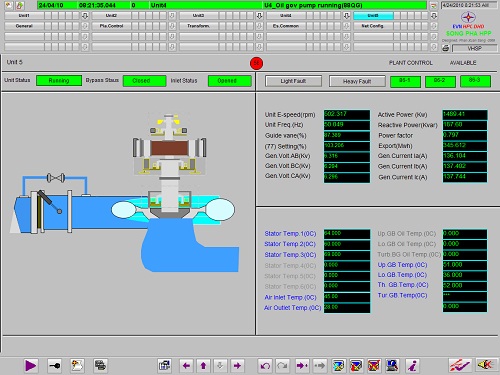
Task: Select the up arrow navigation icon
Action: click(x=203, y=366)
